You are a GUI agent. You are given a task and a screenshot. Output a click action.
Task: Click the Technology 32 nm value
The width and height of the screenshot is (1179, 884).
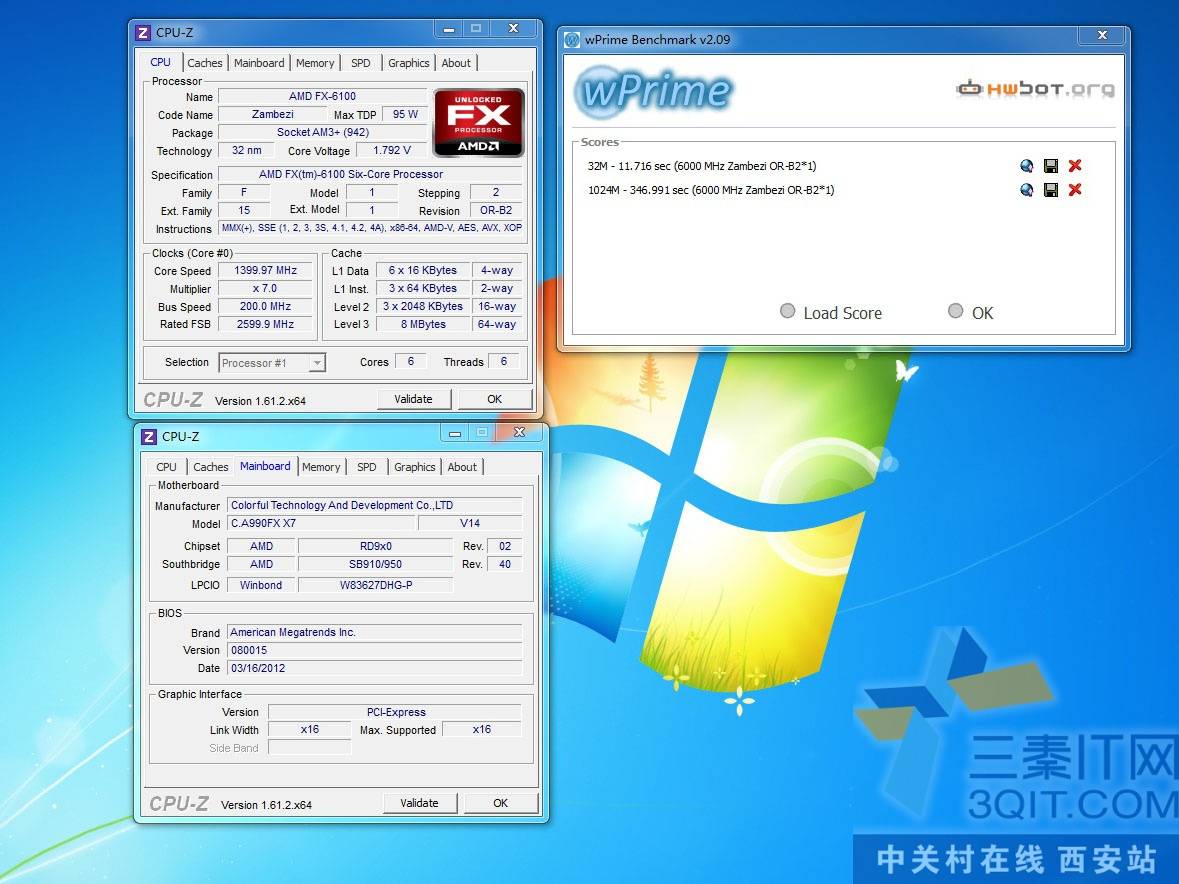247,150
